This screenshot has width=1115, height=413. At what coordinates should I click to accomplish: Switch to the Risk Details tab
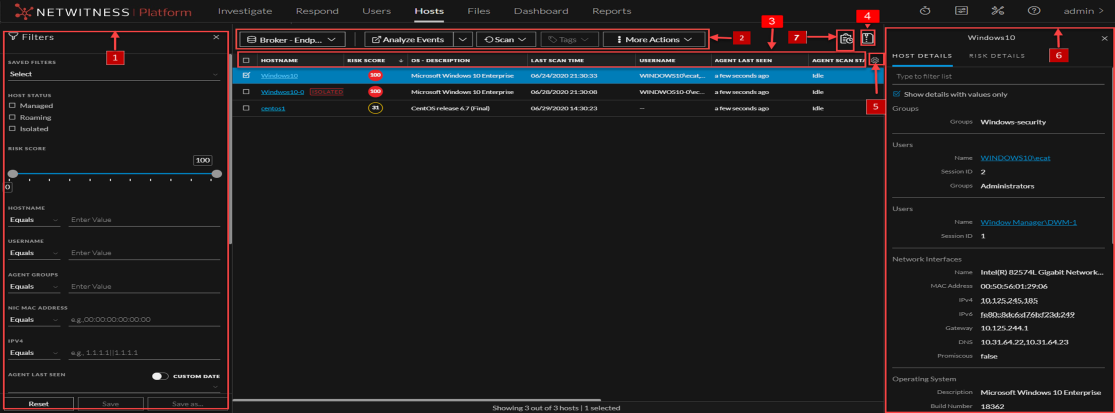tap(996, 56)
